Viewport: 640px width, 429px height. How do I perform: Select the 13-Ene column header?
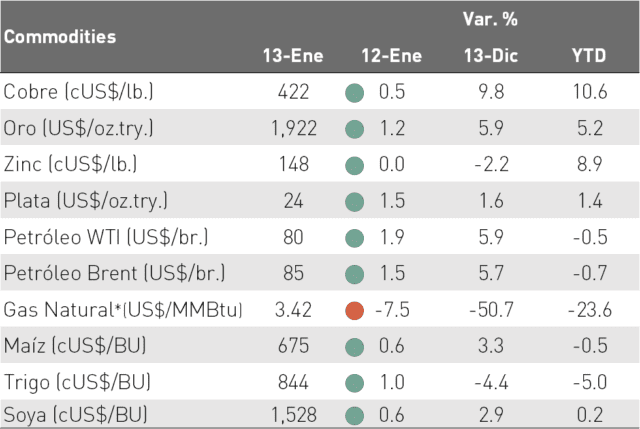tap(293, 56)
